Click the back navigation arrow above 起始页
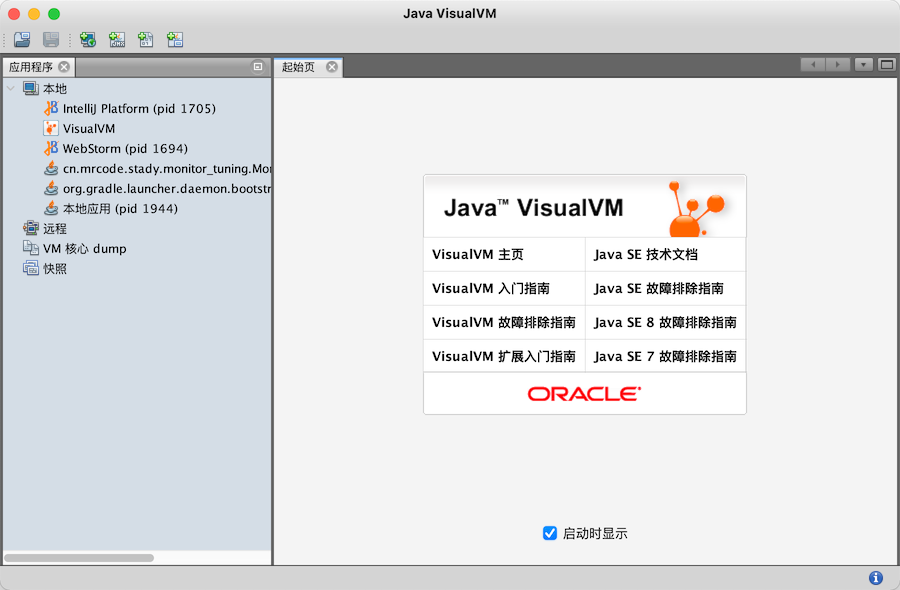900x590 pixels. (x=813, y=63)
